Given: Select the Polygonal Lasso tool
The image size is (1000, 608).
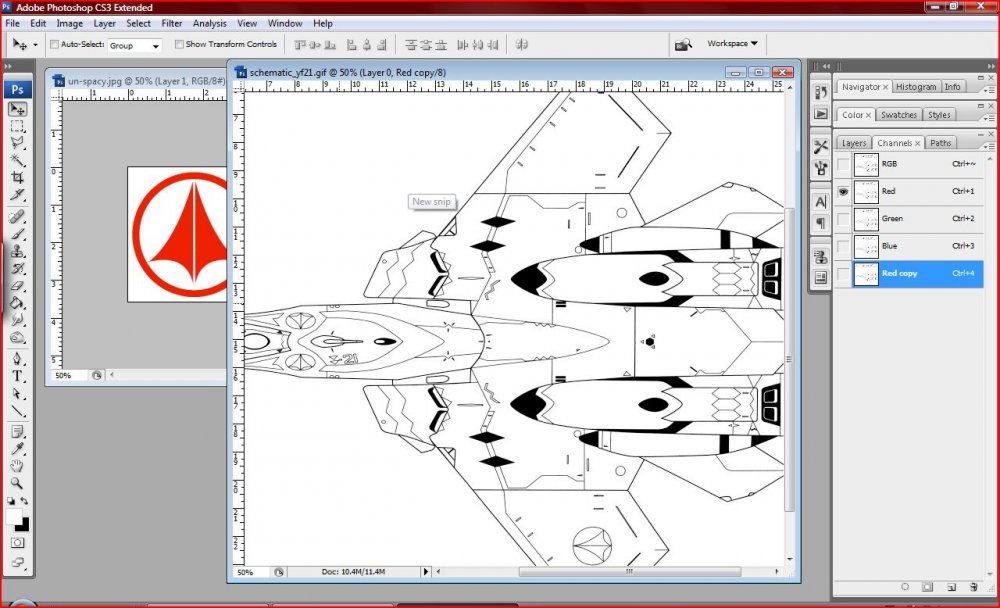Looking at the screenshot, I should 17,142.
